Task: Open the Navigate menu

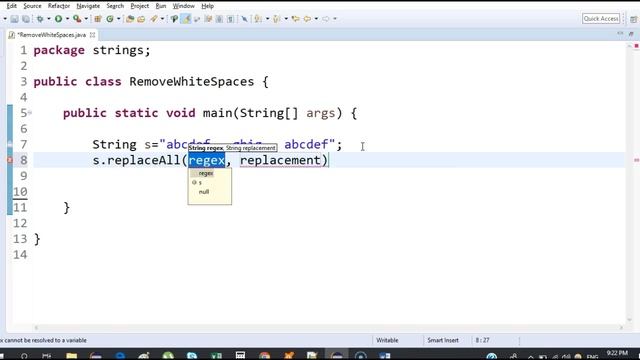Action: click(x=88, y=6)
